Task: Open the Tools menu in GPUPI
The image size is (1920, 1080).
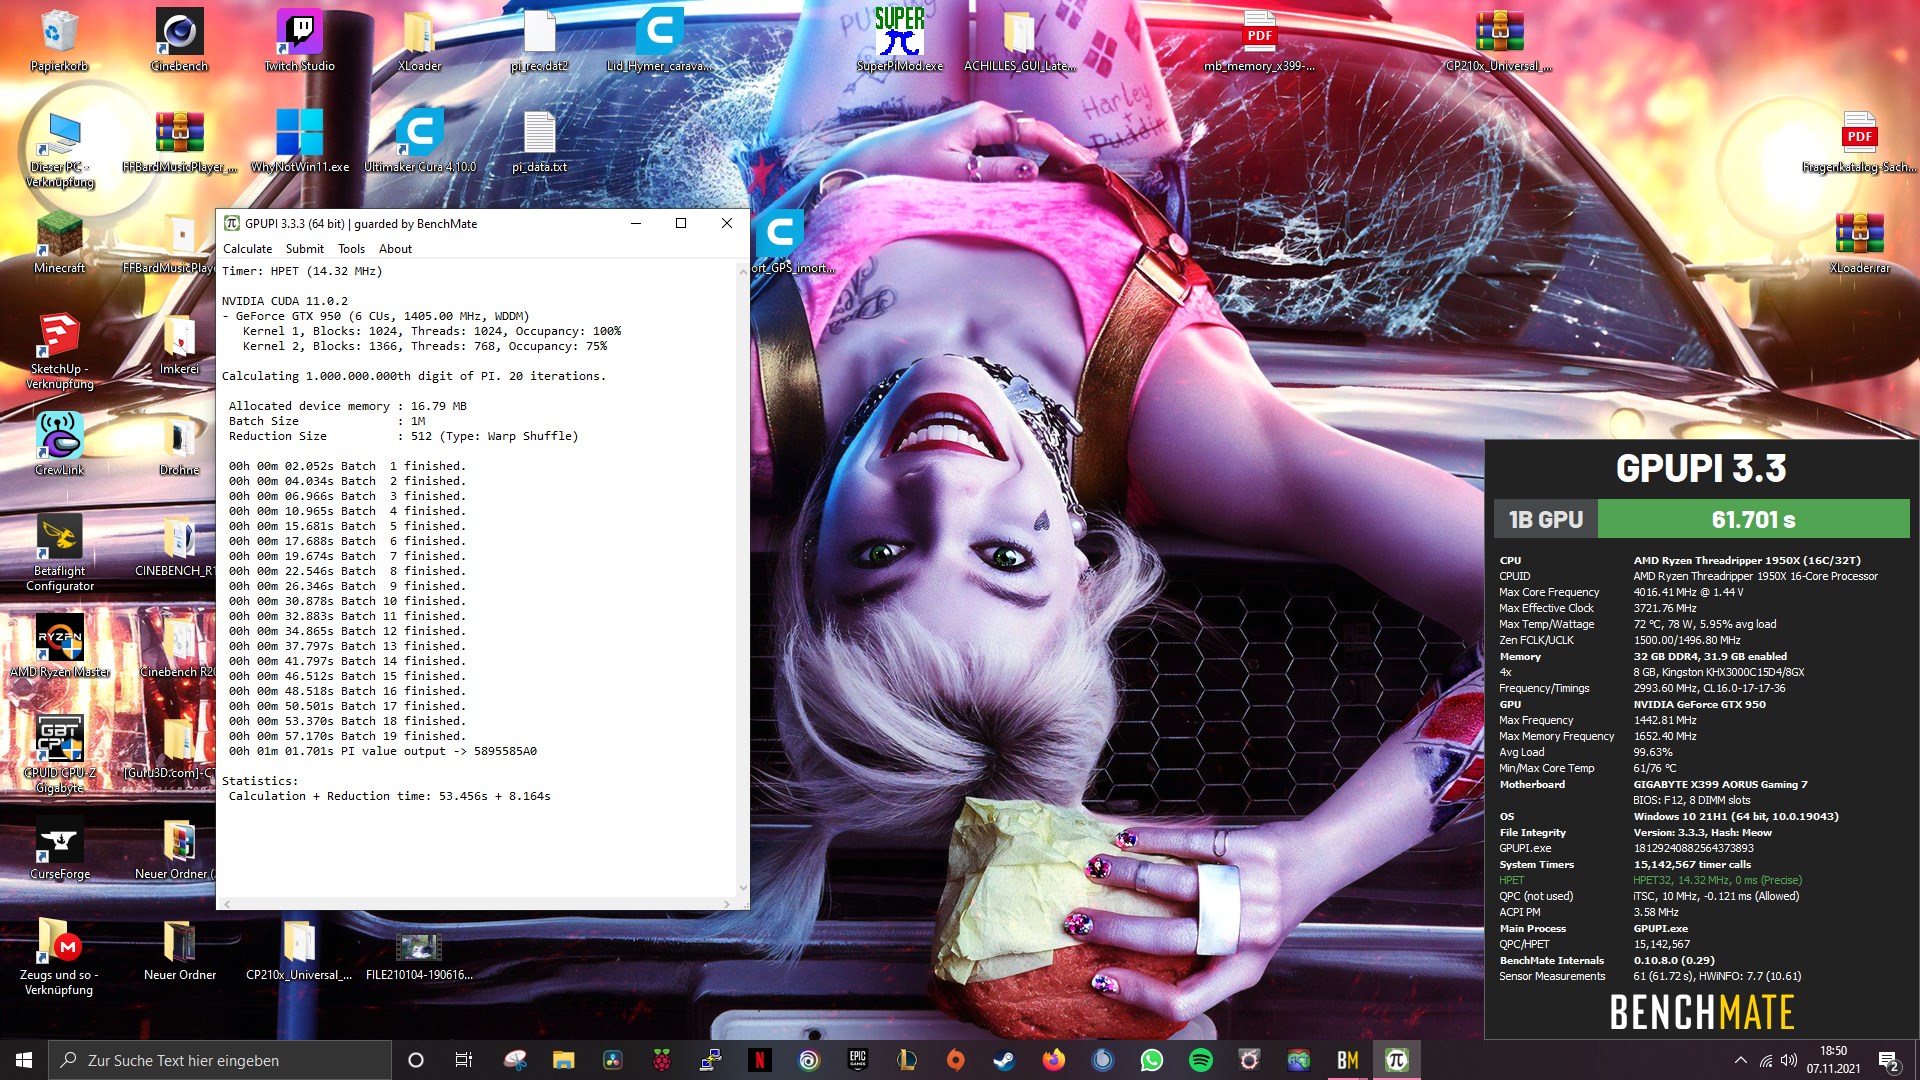Action: click(351, 248)
